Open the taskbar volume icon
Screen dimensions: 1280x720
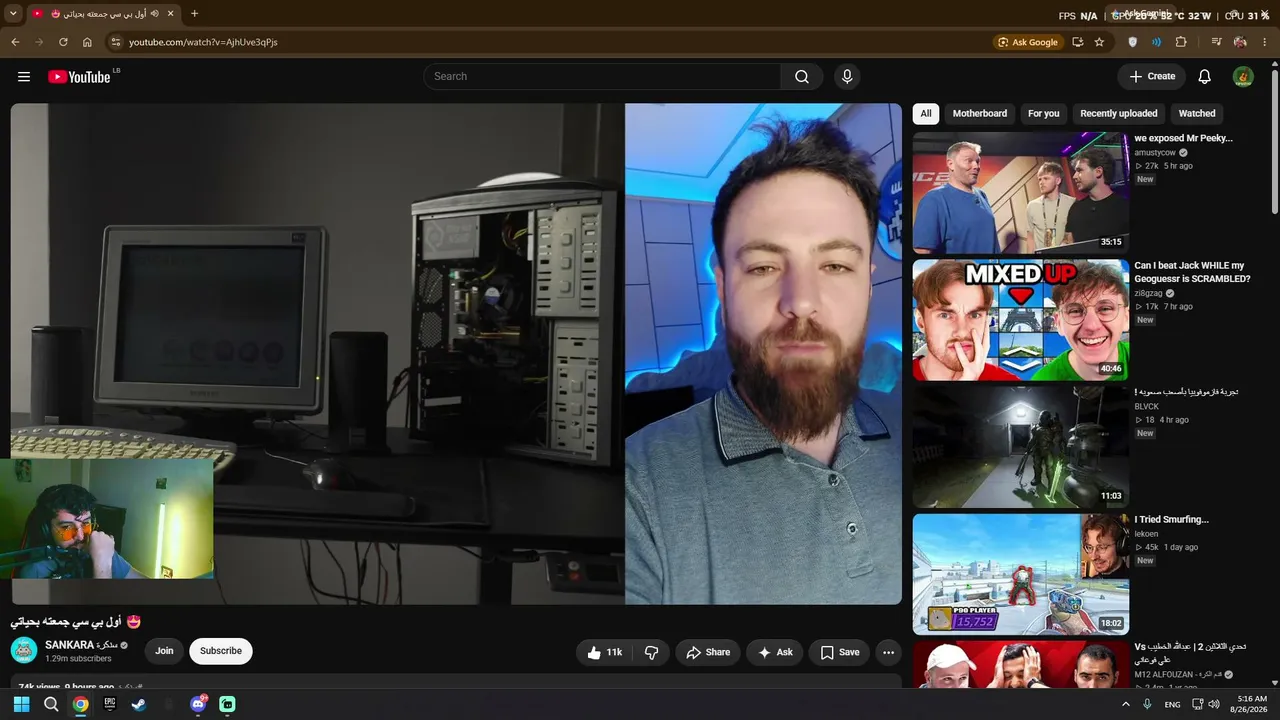click(1214, 704)
